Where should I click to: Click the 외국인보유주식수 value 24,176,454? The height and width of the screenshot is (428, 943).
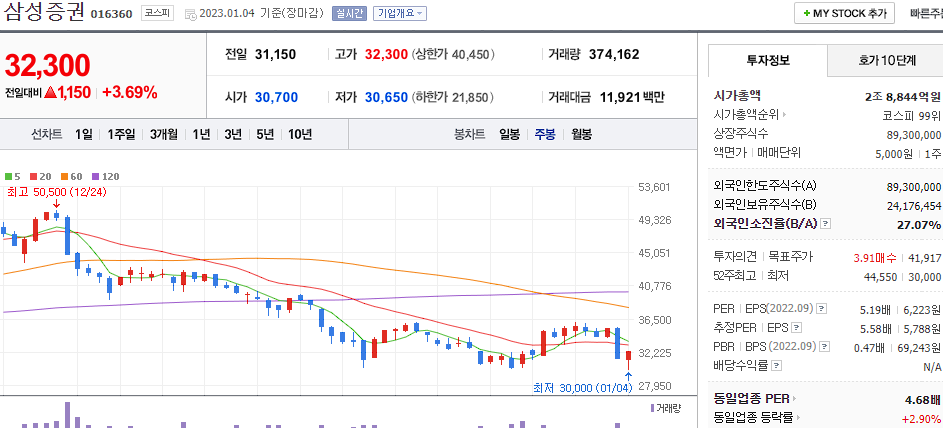914,206
